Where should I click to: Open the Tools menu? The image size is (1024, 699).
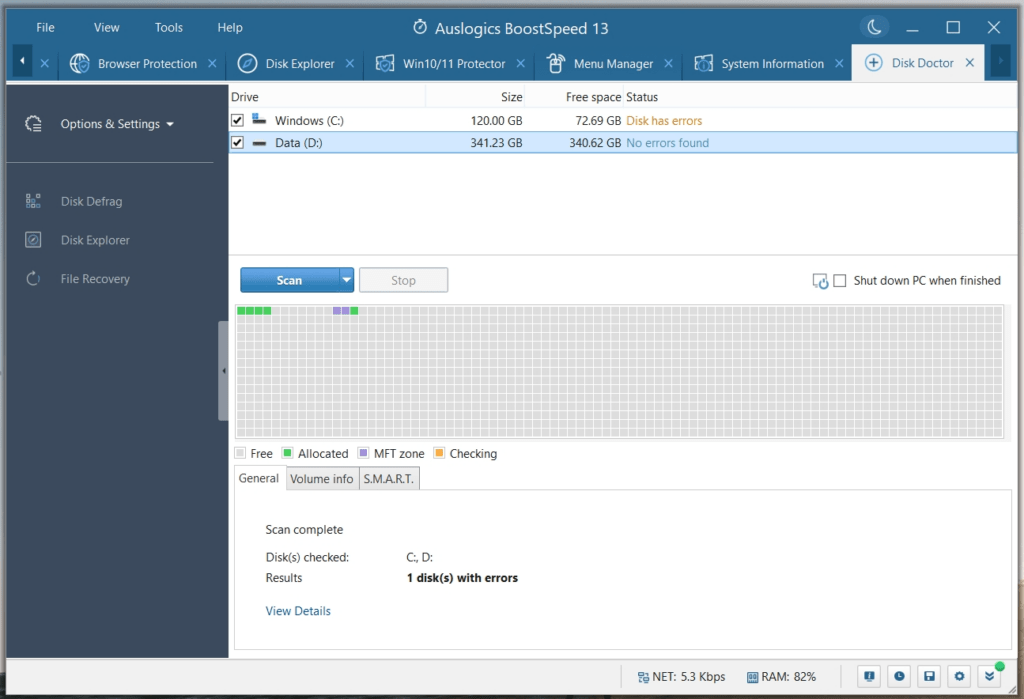click(x=168, y=27)
